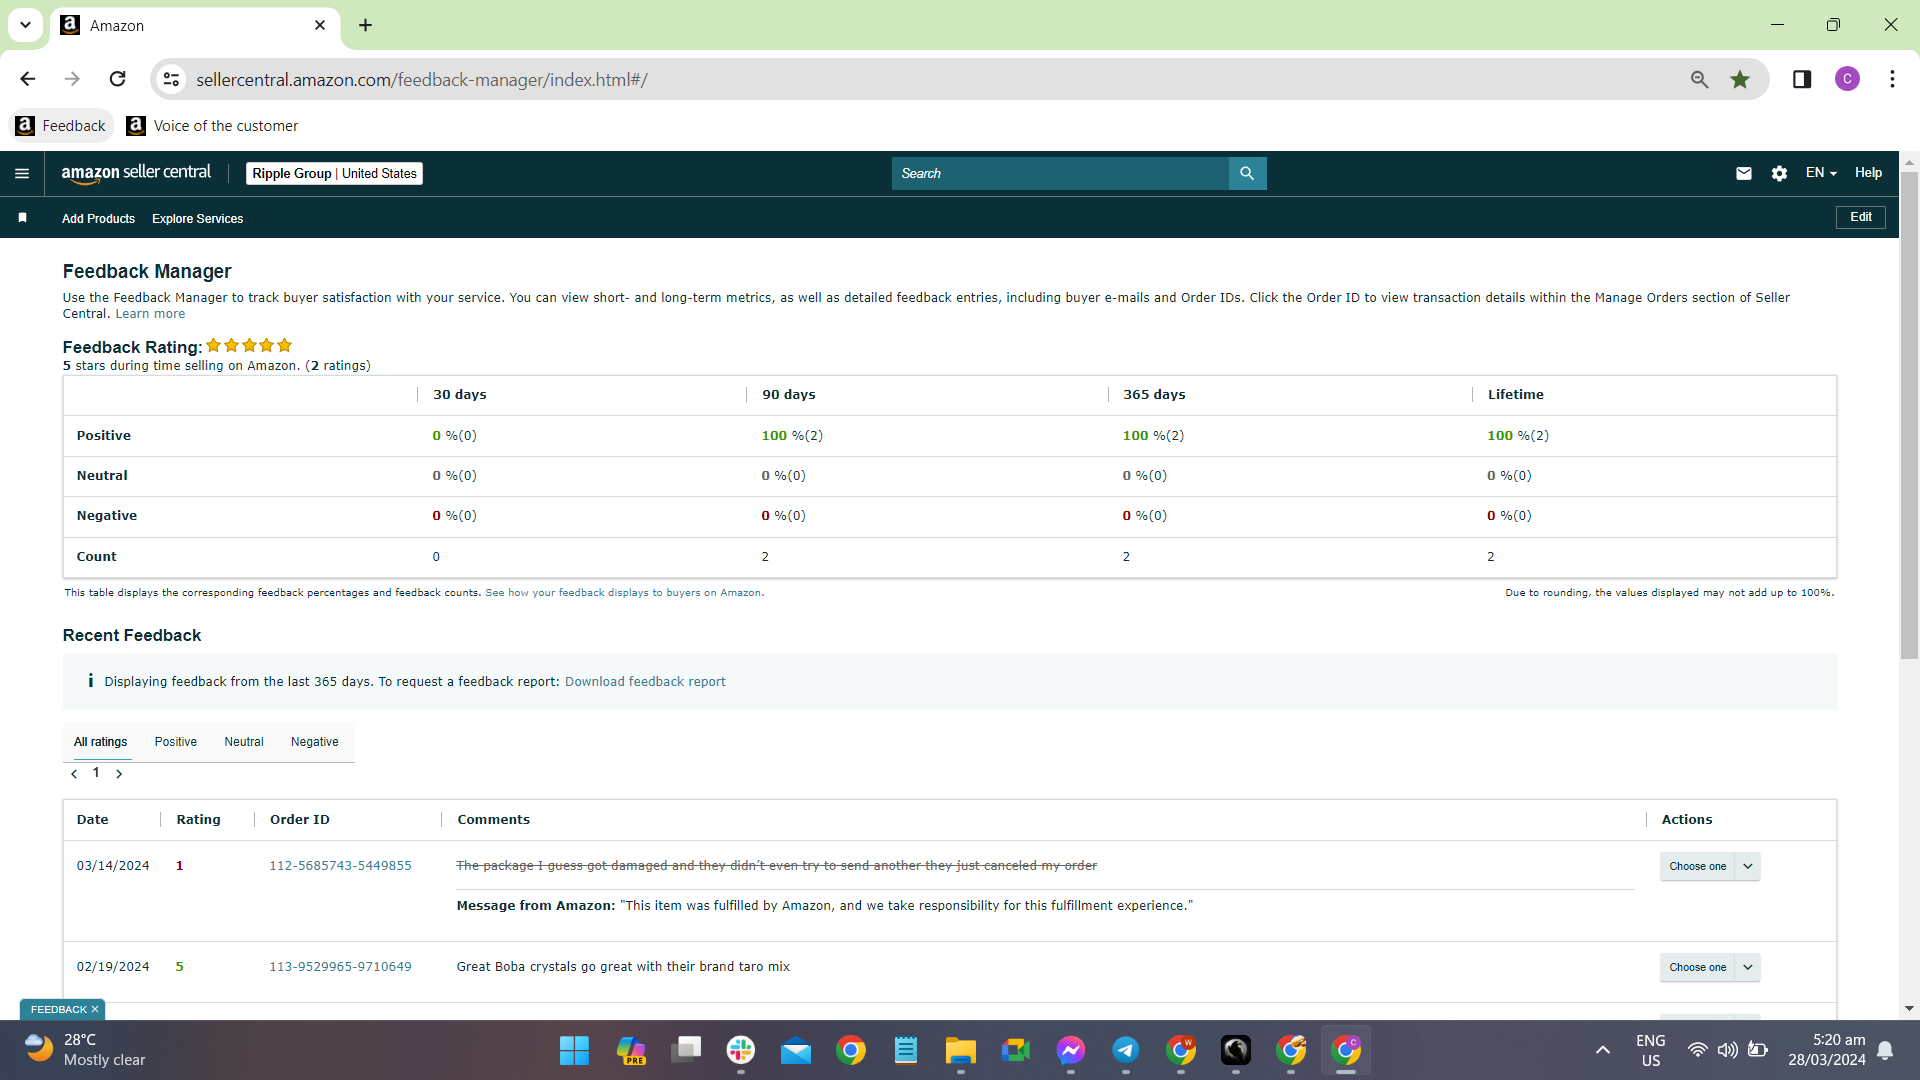1920x1080 pixels.
Task: Click the bookmark flag icon beside Add Products
Action: point(22,218)
